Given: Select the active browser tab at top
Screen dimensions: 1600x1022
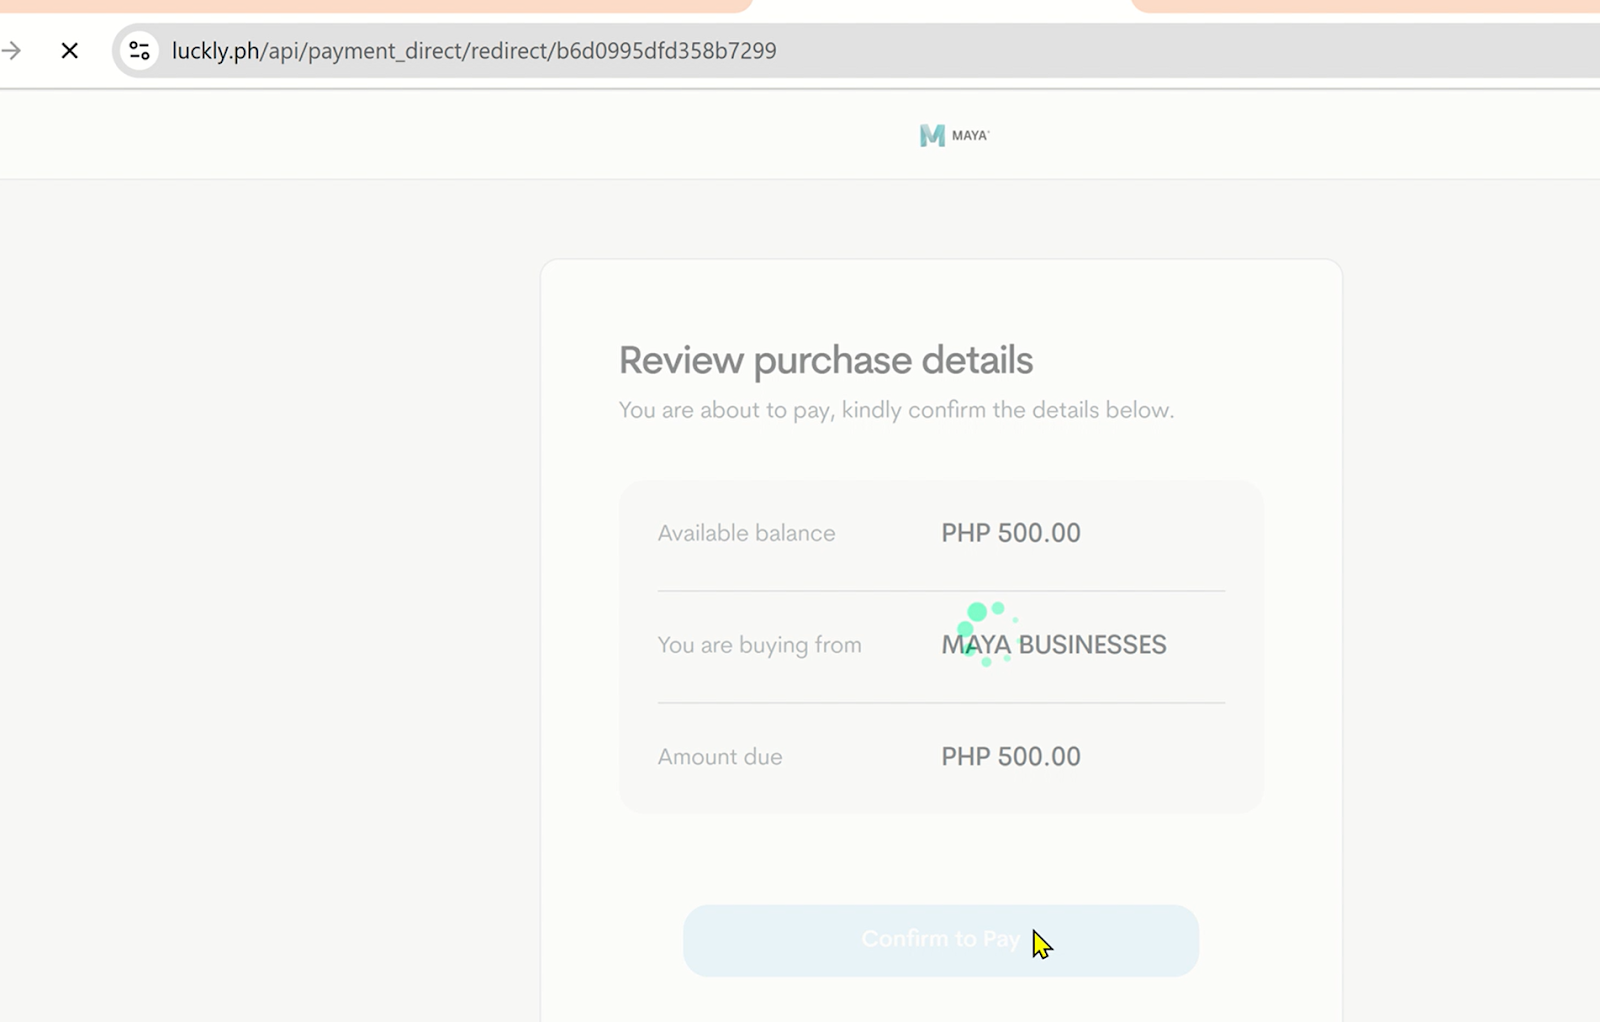Looking at the screenshot, I should pos(940,6).
